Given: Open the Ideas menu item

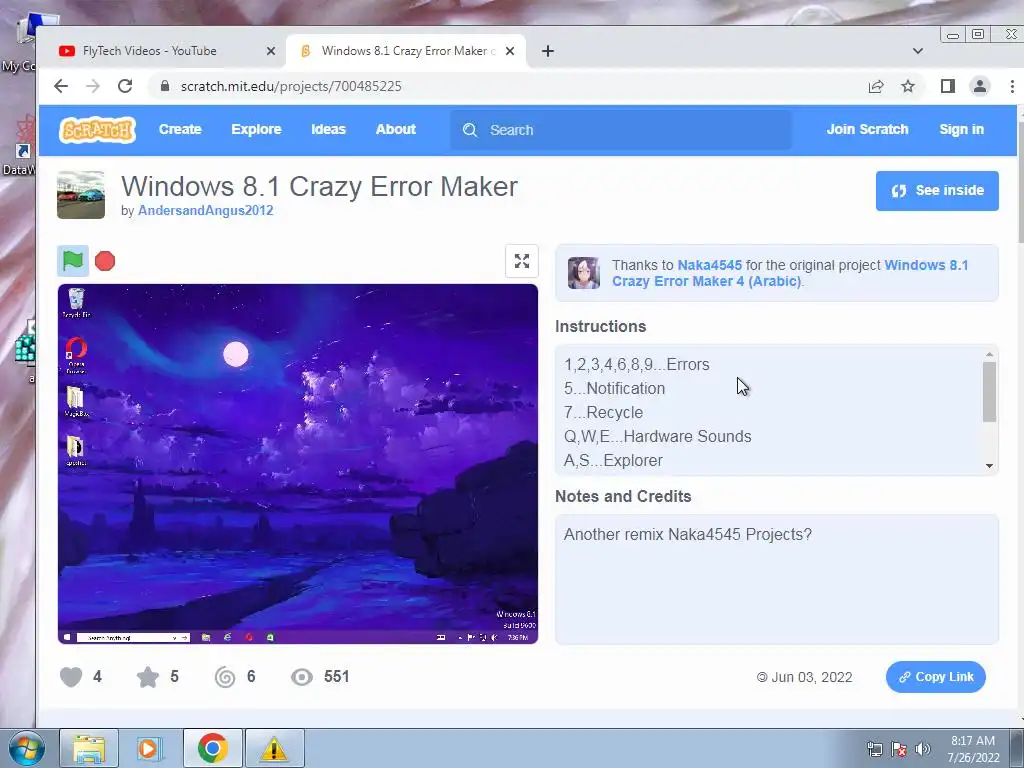Looking at the screenshot, I should 328,129.
